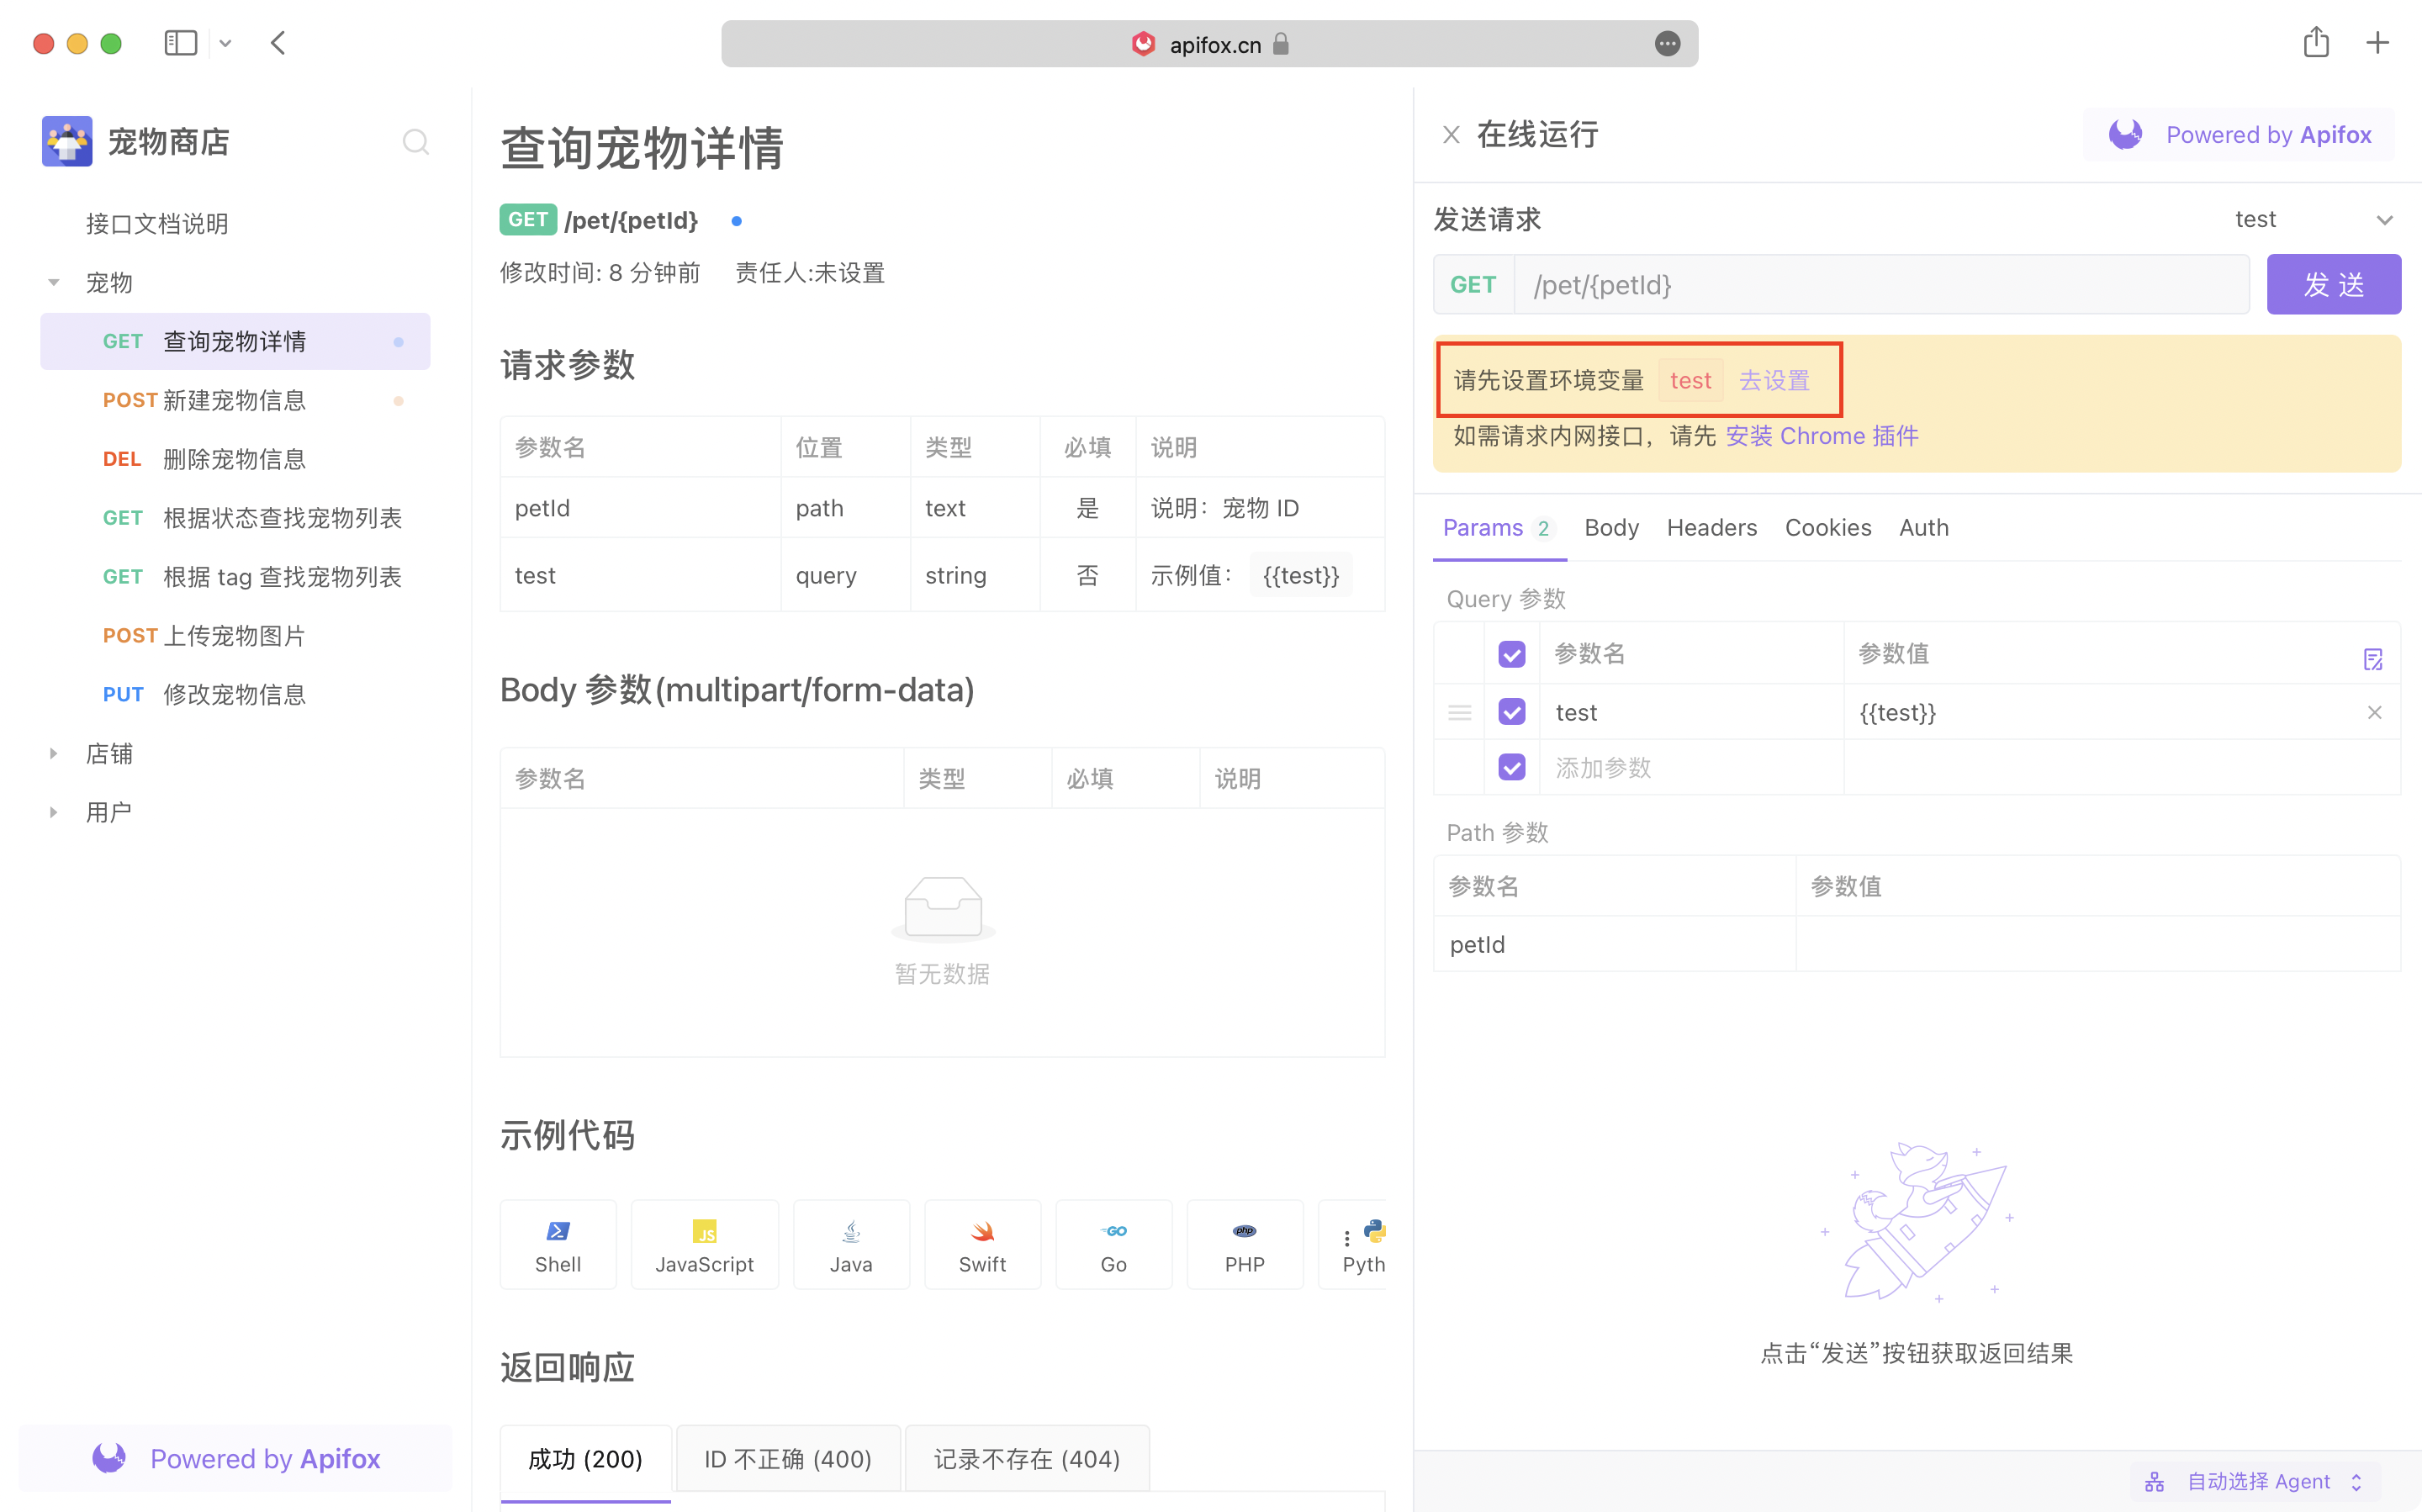2422x1512 pixels.
Task: Close the 在线运行 panel with X icon
Action: click(x=1451, y=135)
